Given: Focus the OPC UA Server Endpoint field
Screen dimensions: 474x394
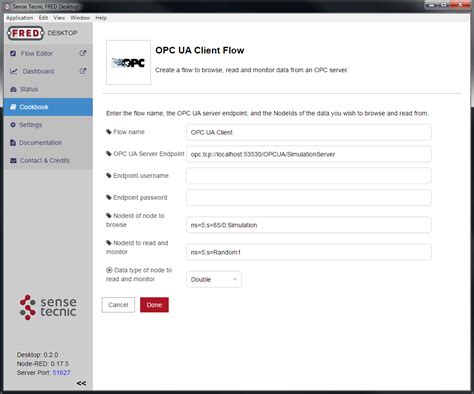Looking at the screenshot, I should pos(309,154).
